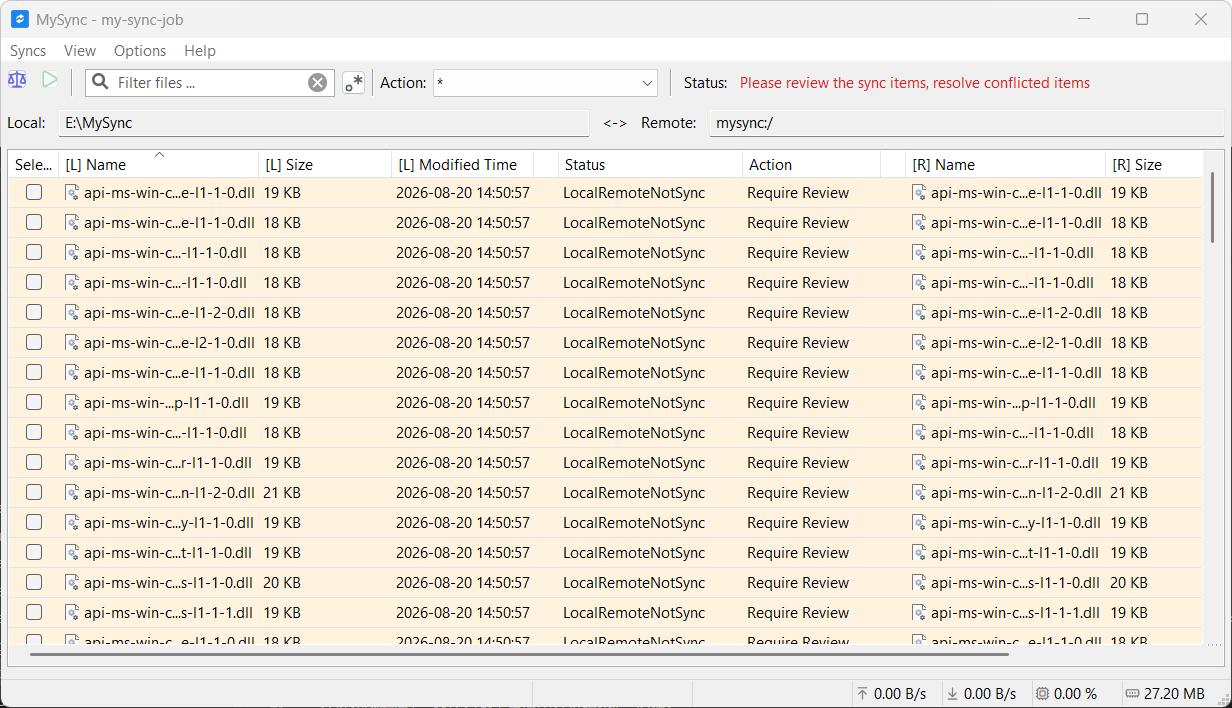This screenshot has width=1232, height=708.
Task: Sort by the [L] Size column header
Action: 324,165
